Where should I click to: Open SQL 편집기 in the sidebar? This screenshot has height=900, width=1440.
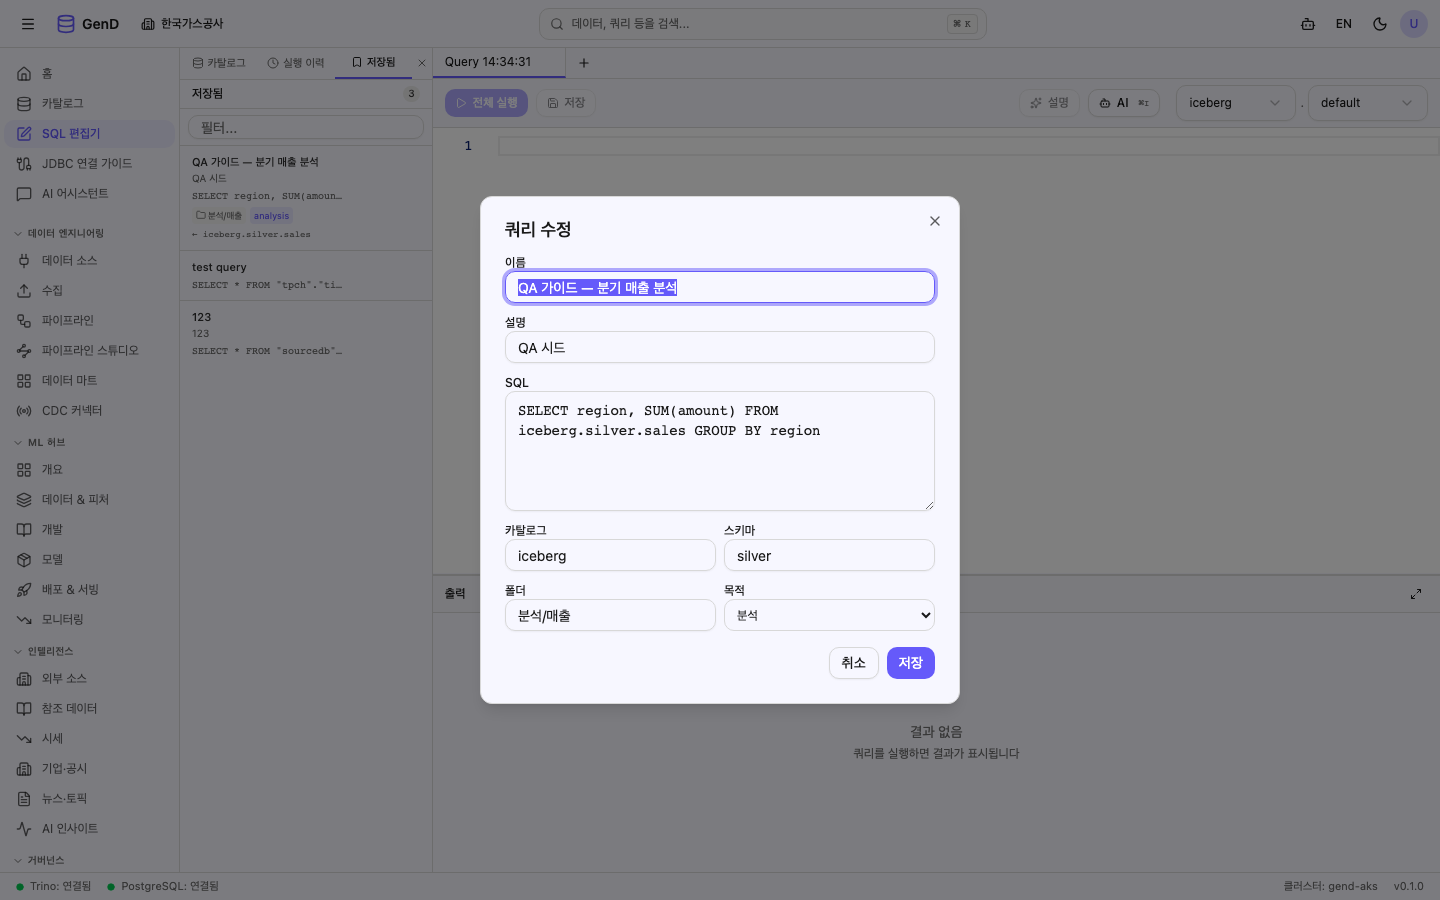[90, 133]
